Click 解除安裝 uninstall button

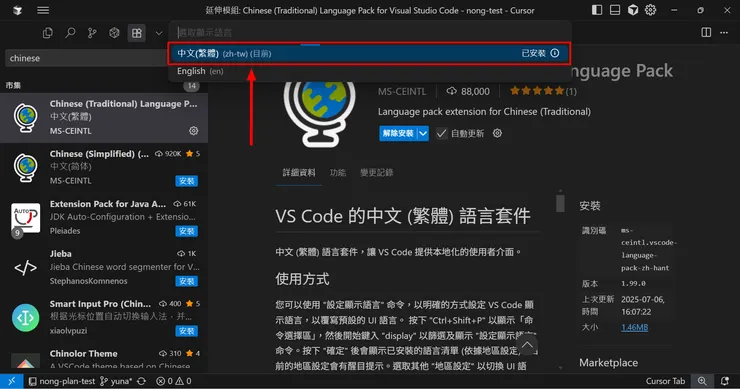pyautogui.click(x=398, y=133)
